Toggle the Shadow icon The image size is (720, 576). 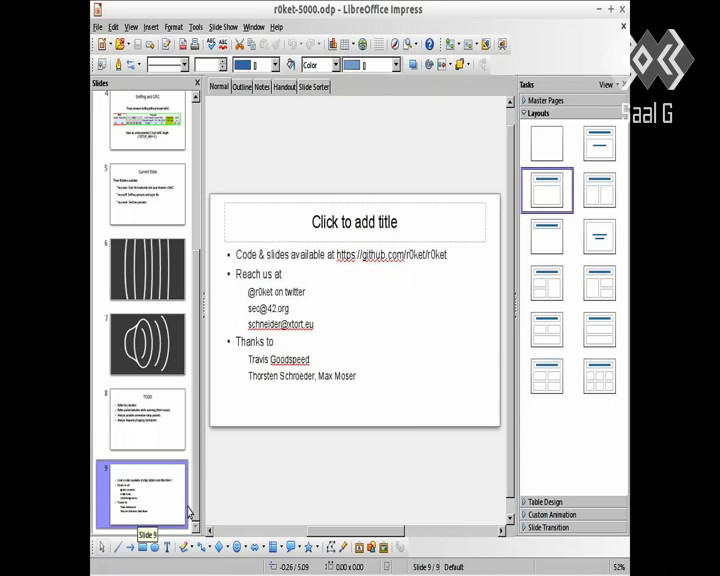413,65
